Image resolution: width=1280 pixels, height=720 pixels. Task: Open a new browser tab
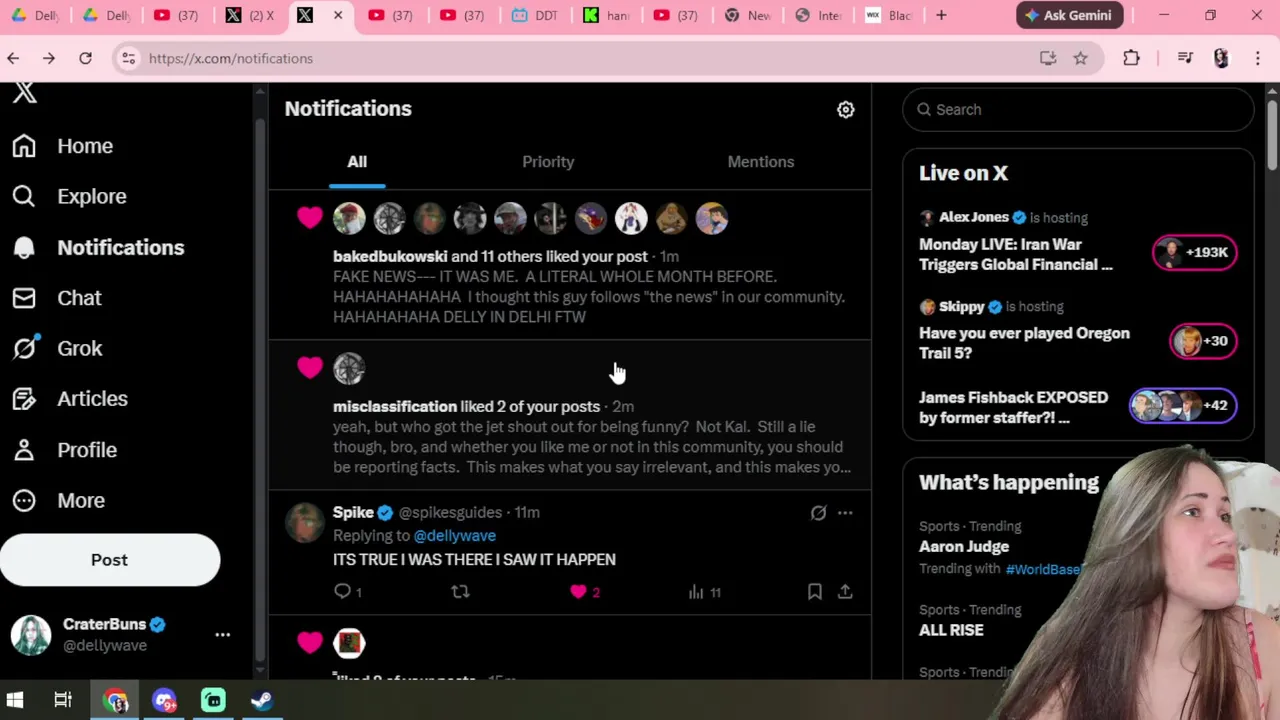(941, 15)
